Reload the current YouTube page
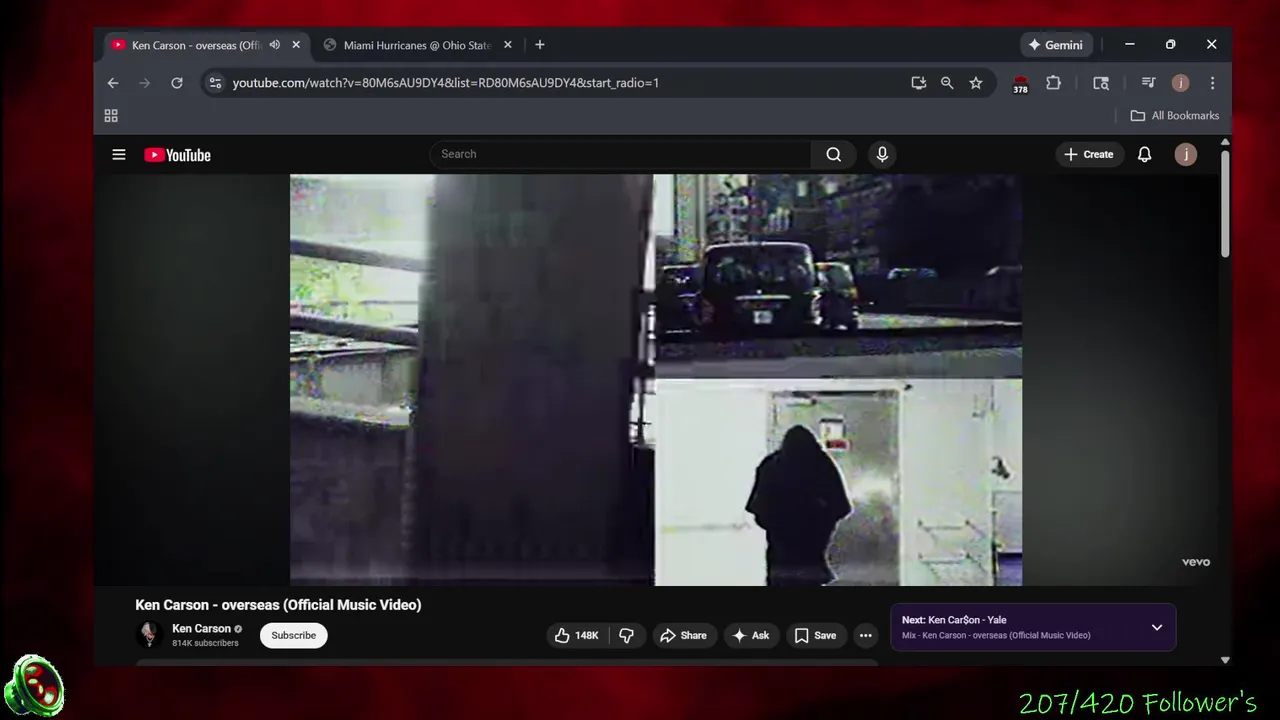 [x=177, y=83]
